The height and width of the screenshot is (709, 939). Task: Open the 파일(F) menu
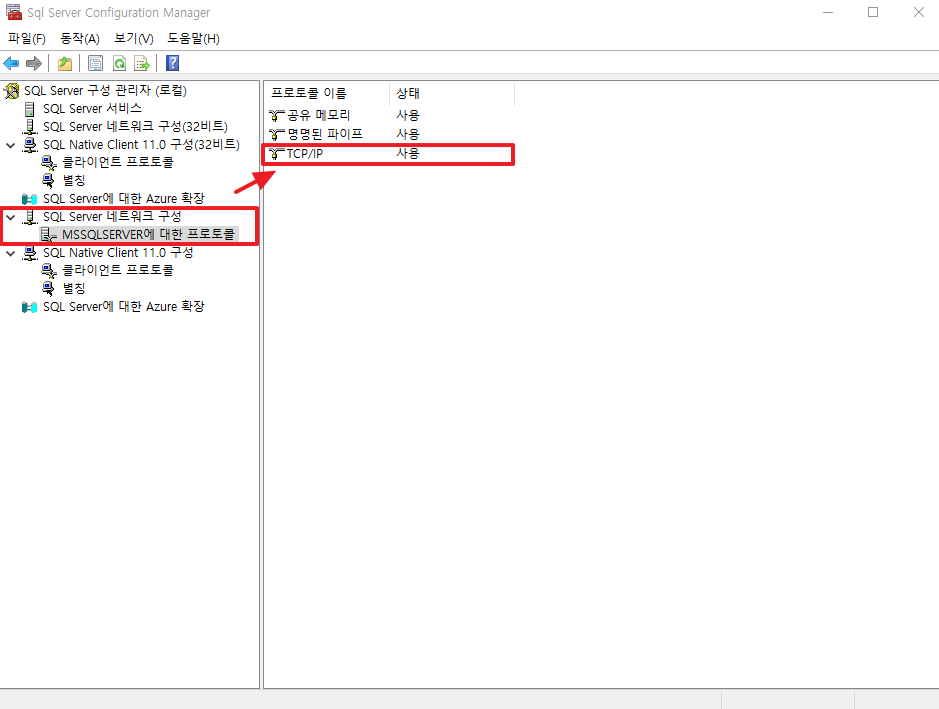click(x=27, y=39)
